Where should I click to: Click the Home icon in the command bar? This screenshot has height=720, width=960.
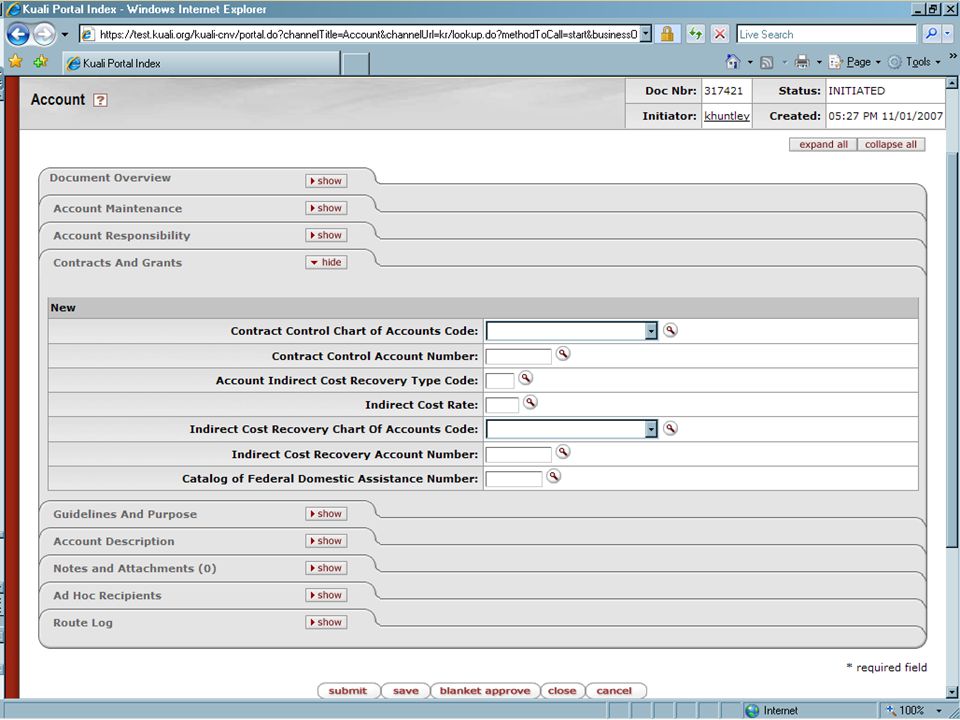tap(732, 62)
